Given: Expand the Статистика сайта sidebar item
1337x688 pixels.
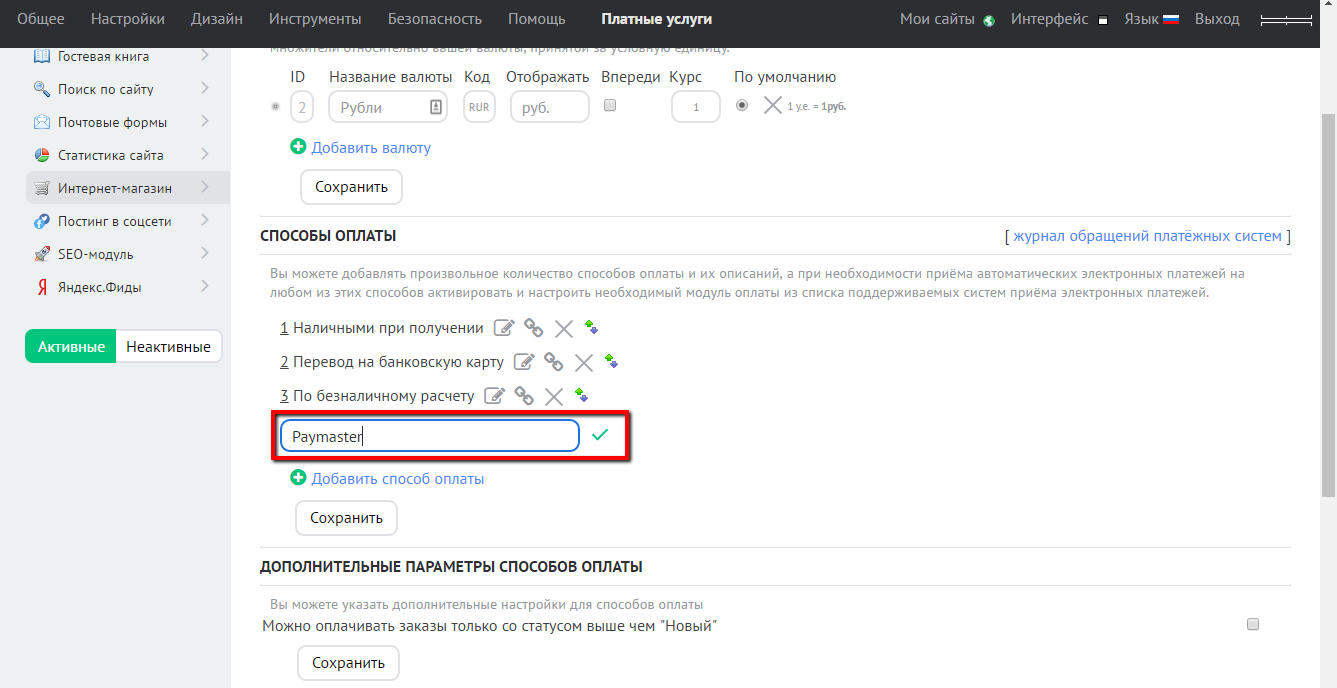Looking at the screenshot, I should click(x=204, y=154).
